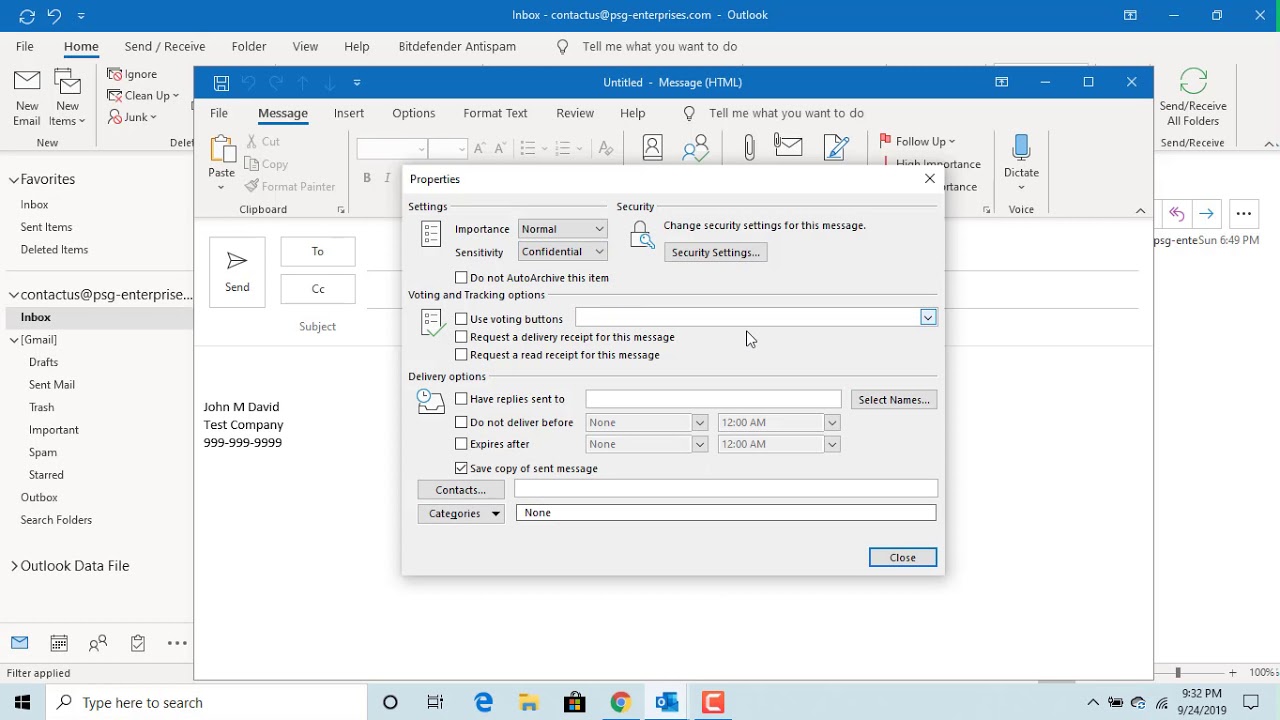1280x720 pixels.
Task: Enable Have replies sent to checkbox
Action: pyautogui.click(x=461, y=399)
